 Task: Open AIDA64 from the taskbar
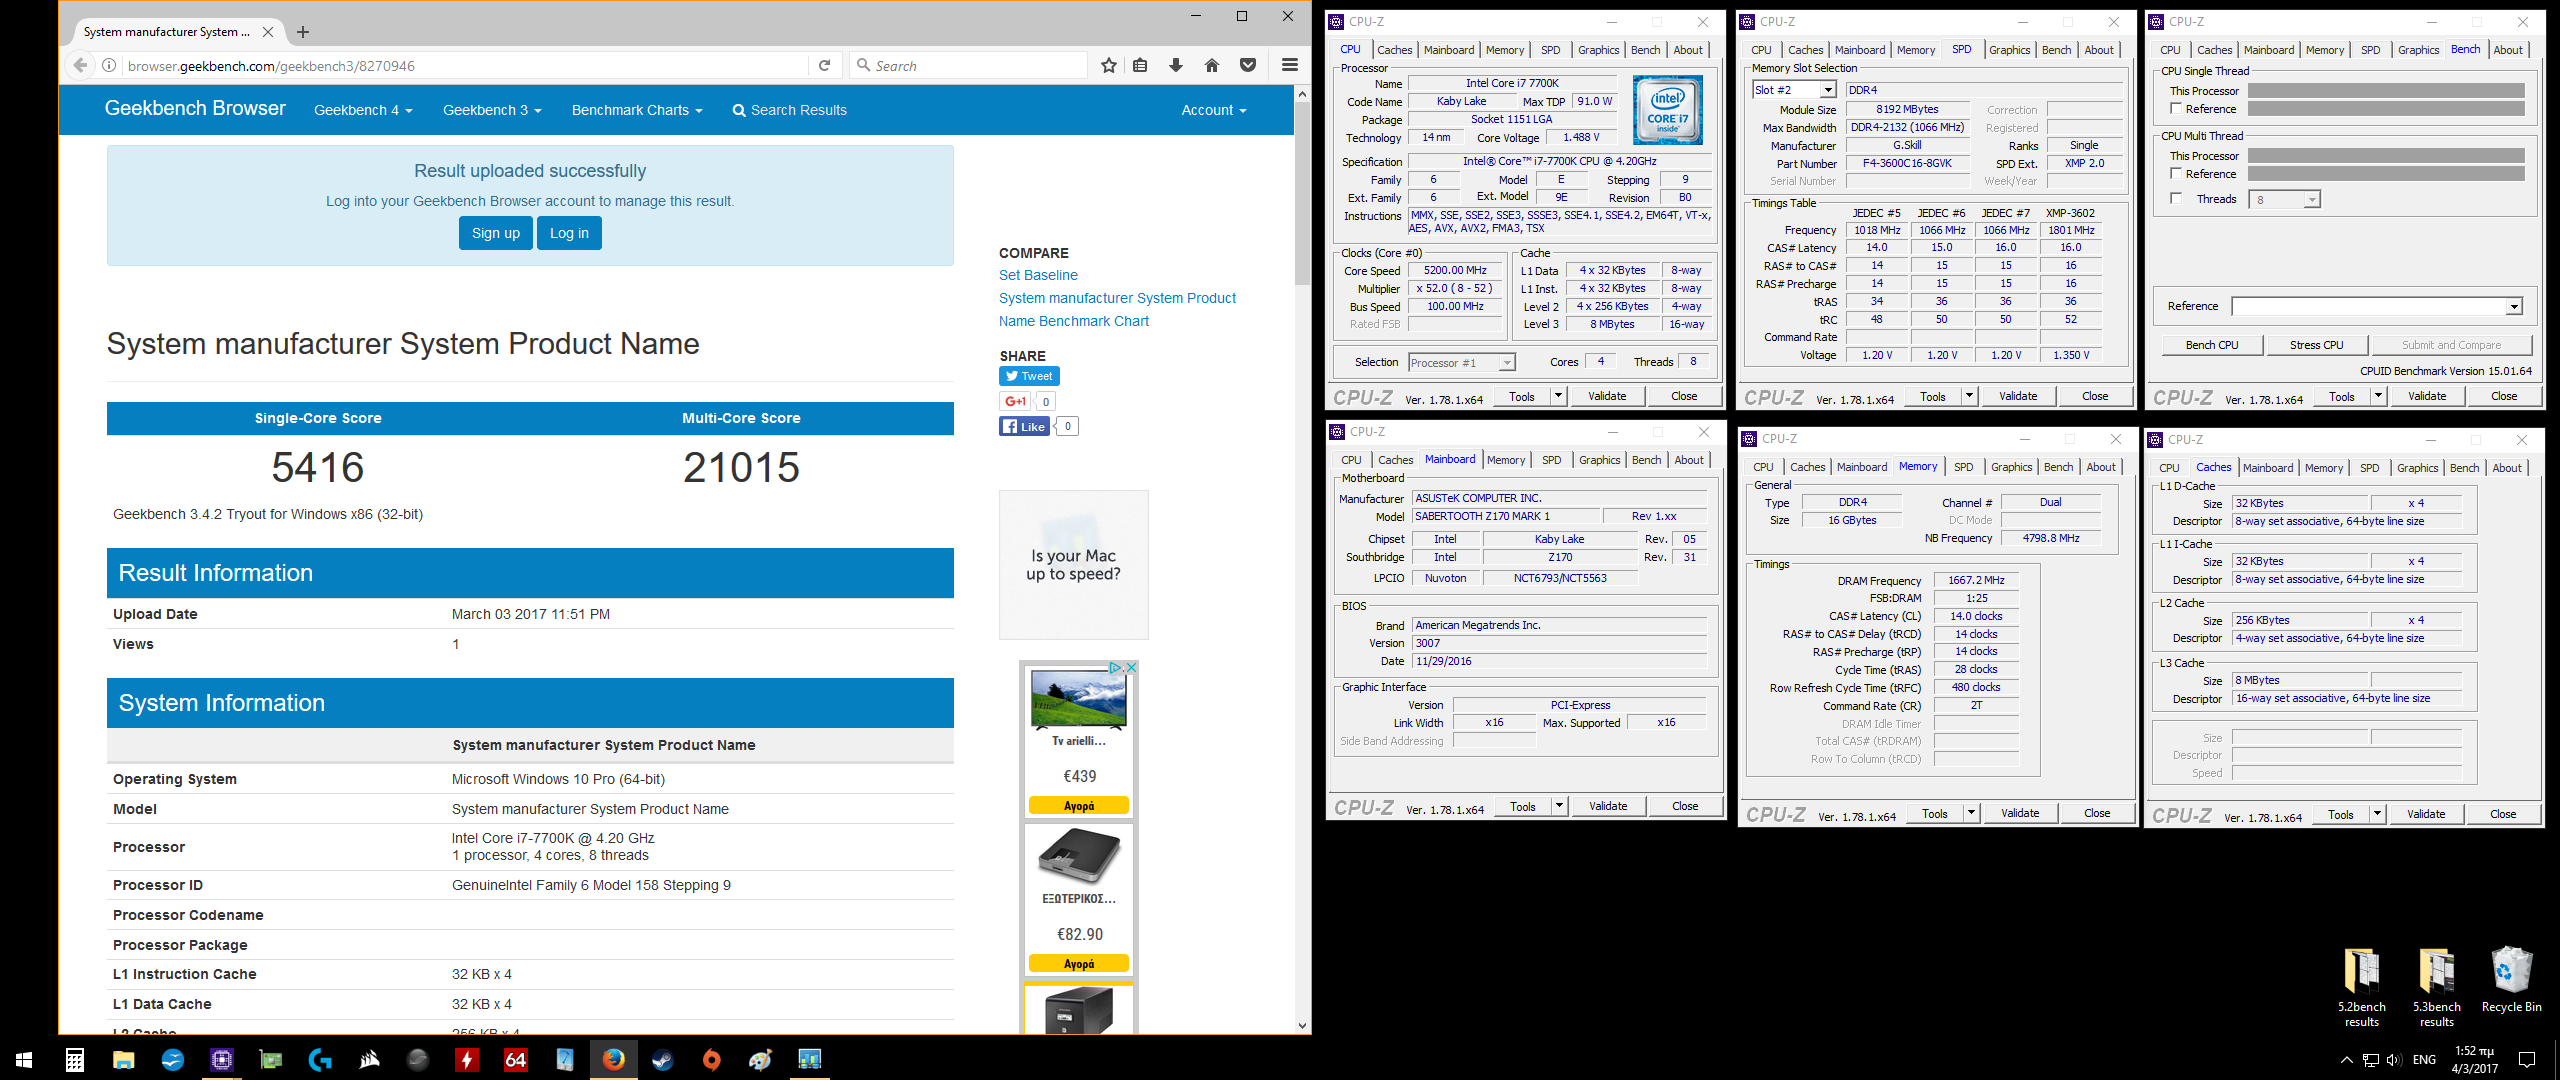(x=516, y=1060)
